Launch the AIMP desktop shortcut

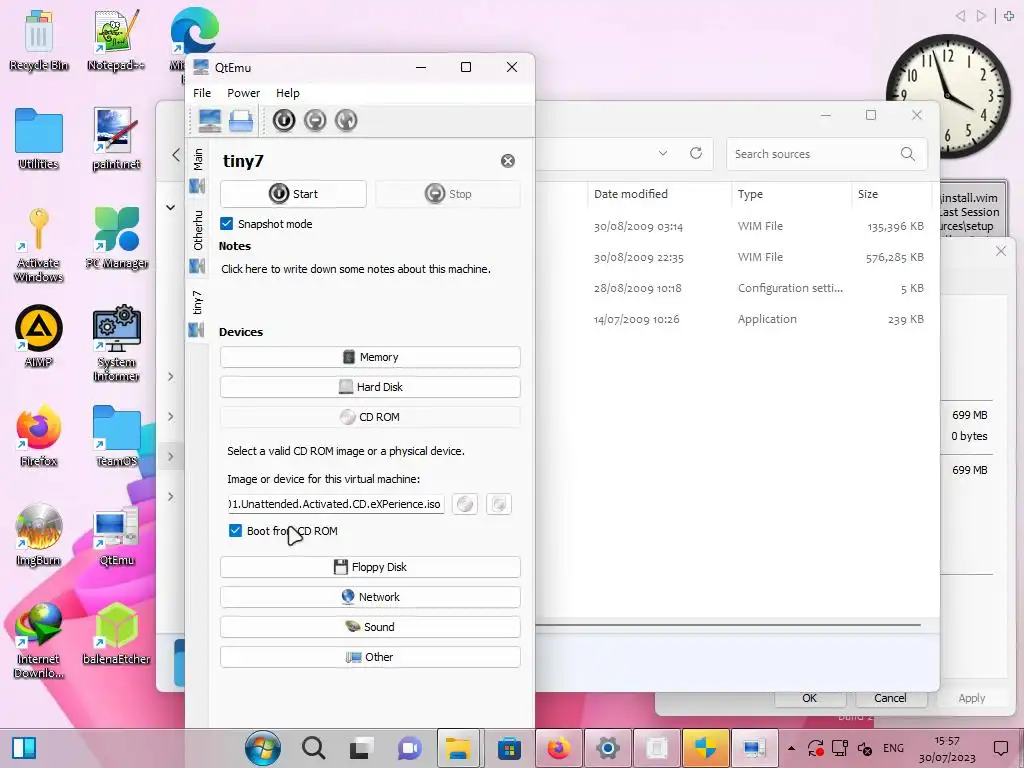(39, 337)
